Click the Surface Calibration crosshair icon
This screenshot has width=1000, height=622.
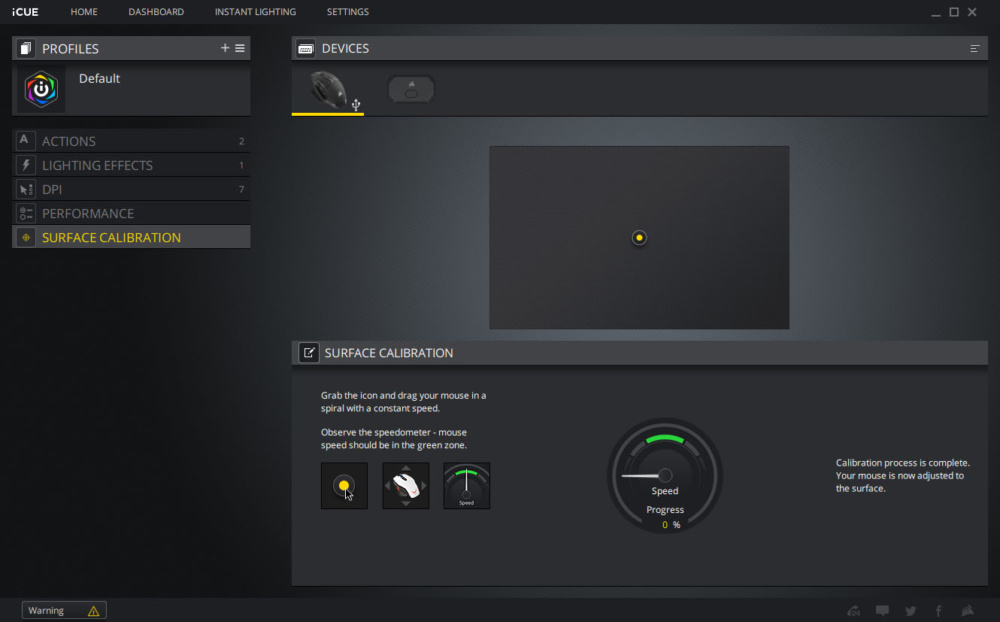click(26, 237)
